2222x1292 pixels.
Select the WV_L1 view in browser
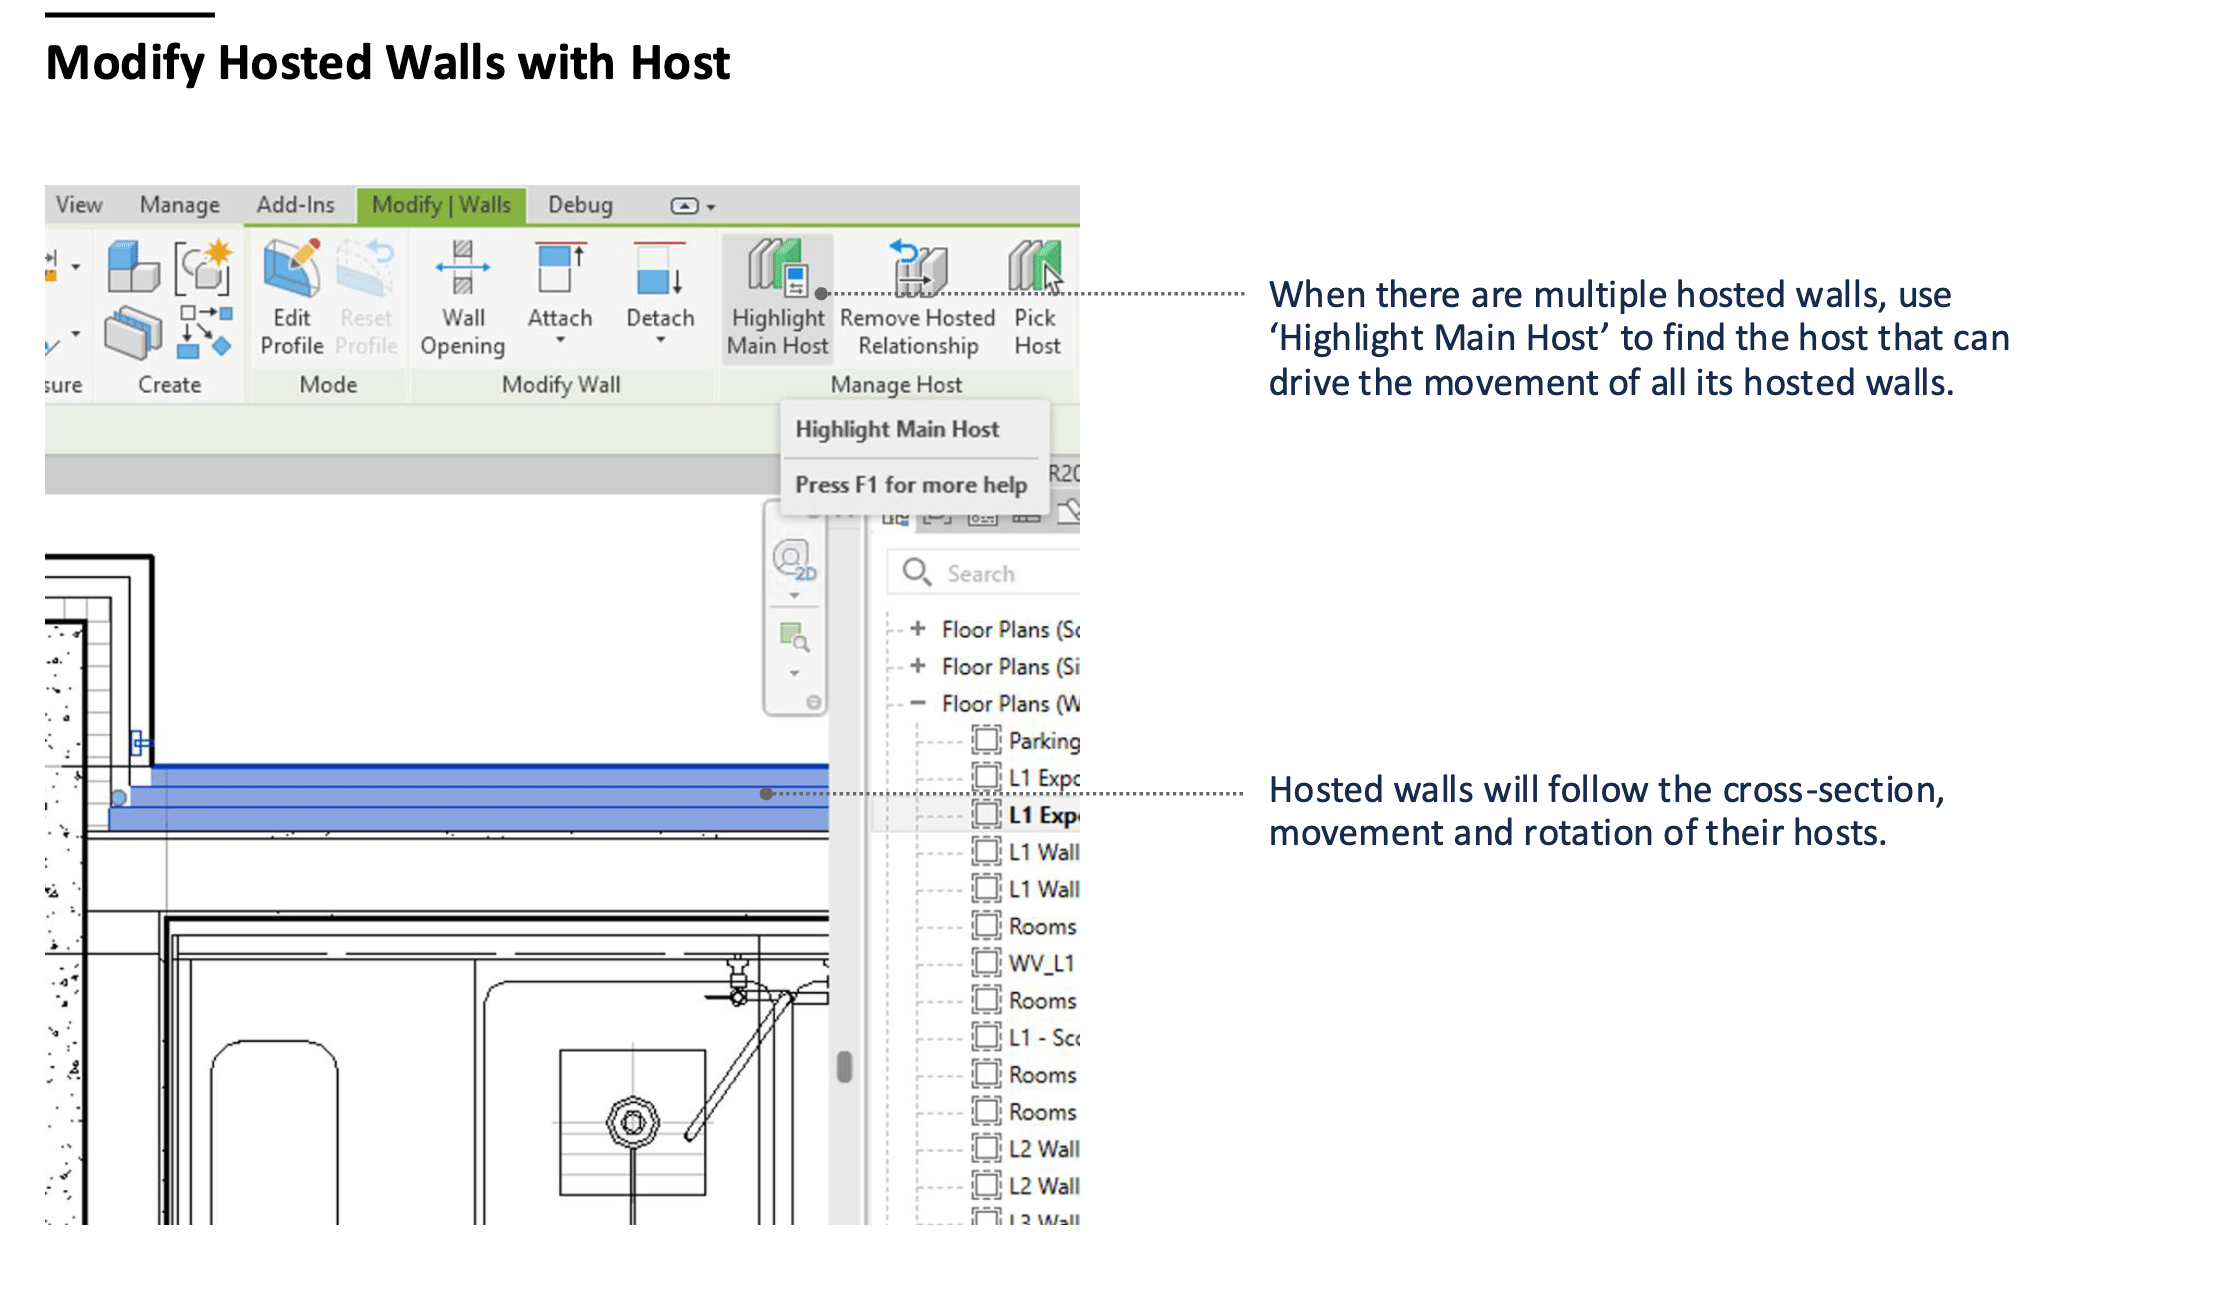point(1041,963)
